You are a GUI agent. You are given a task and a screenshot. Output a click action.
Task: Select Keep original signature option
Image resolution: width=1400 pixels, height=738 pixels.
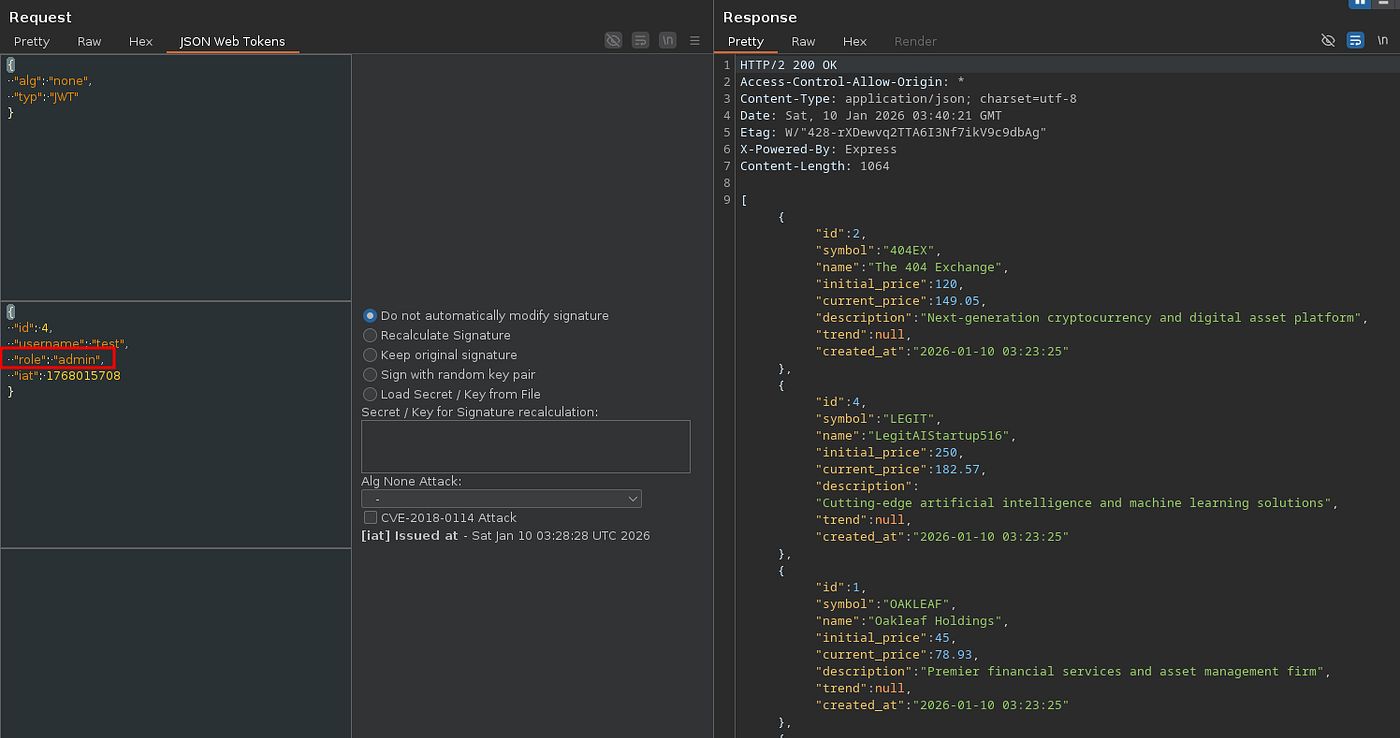(x=440, y=355)
